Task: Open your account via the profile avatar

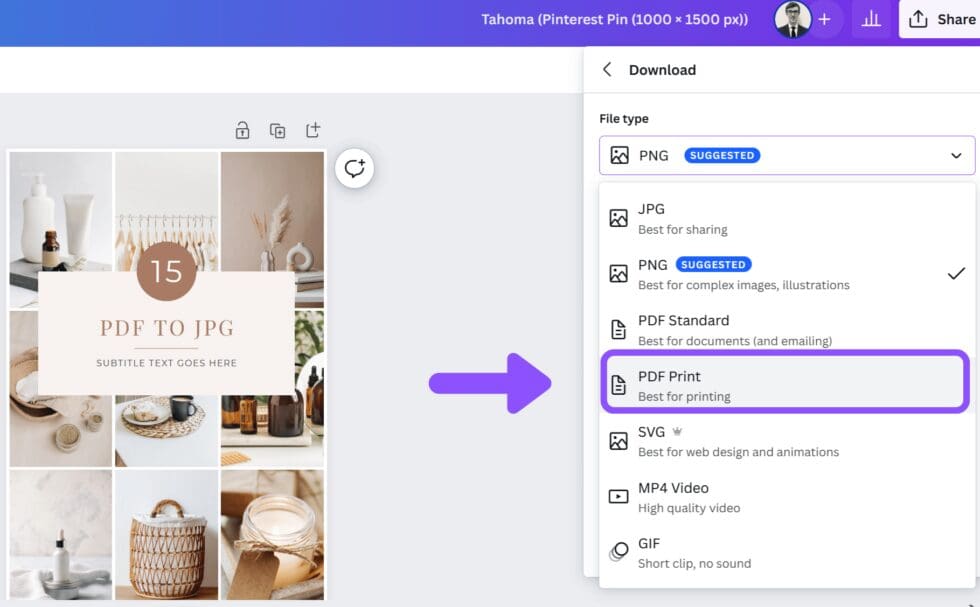Action: [x=792, y=19]
